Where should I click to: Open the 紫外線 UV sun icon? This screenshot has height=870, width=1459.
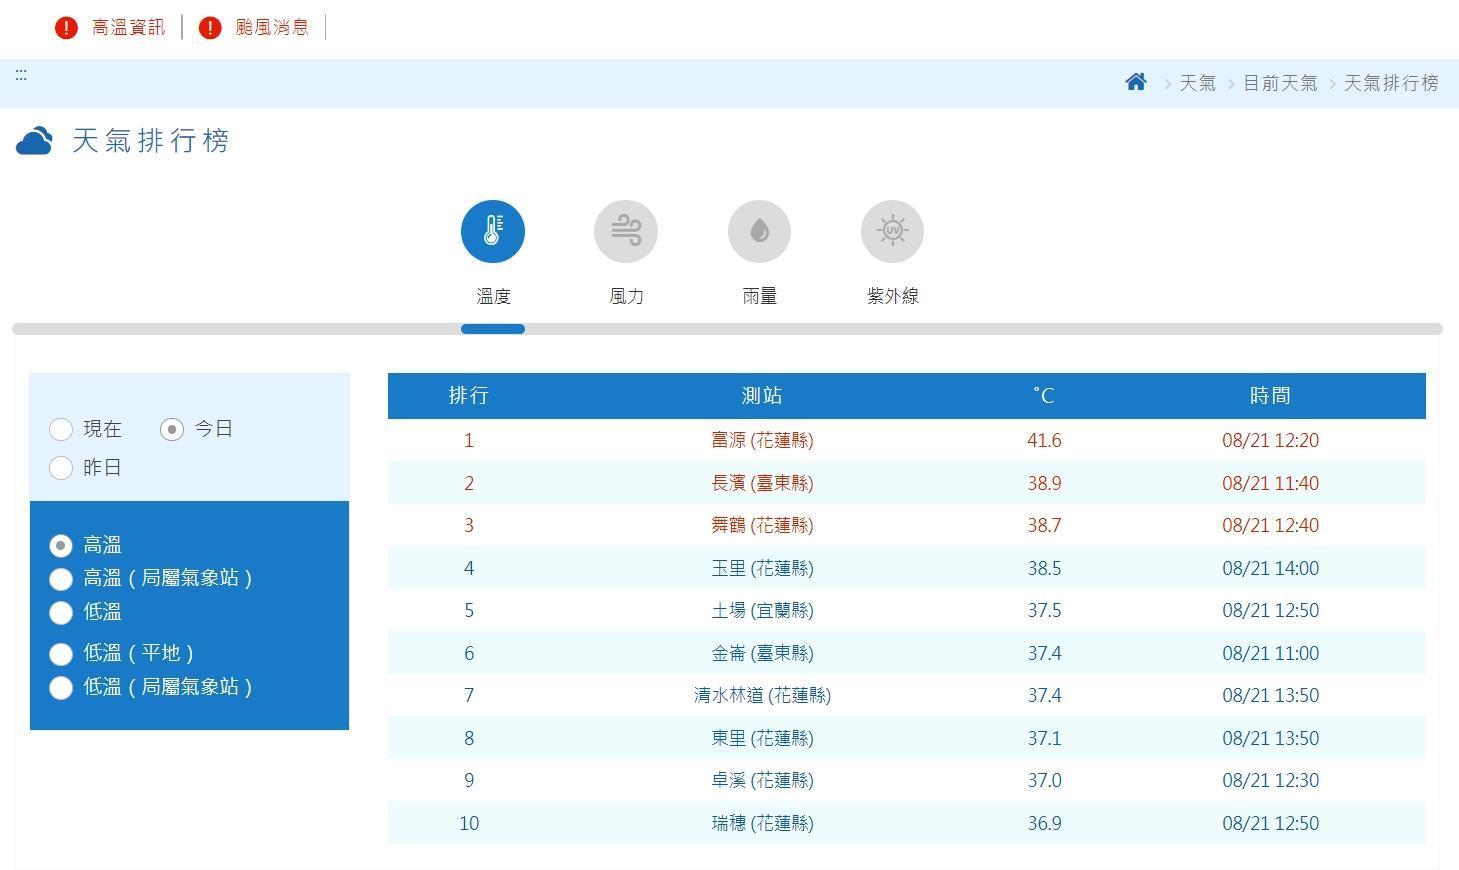pos(892,231)
